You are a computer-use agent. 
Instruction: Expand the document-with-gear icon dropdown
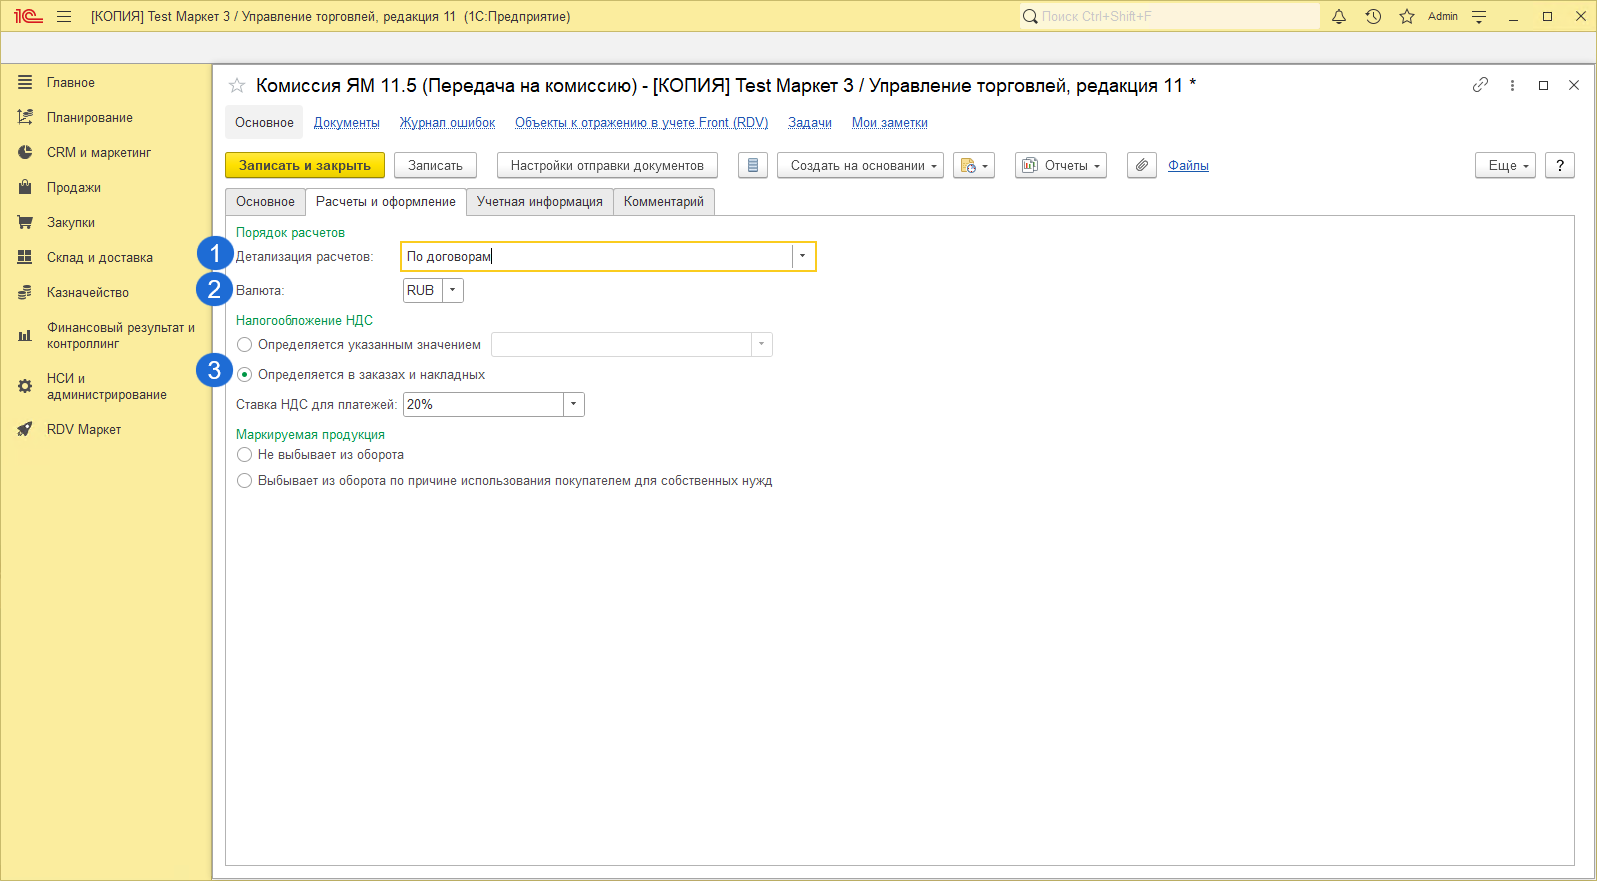click(x=974, y=166)
